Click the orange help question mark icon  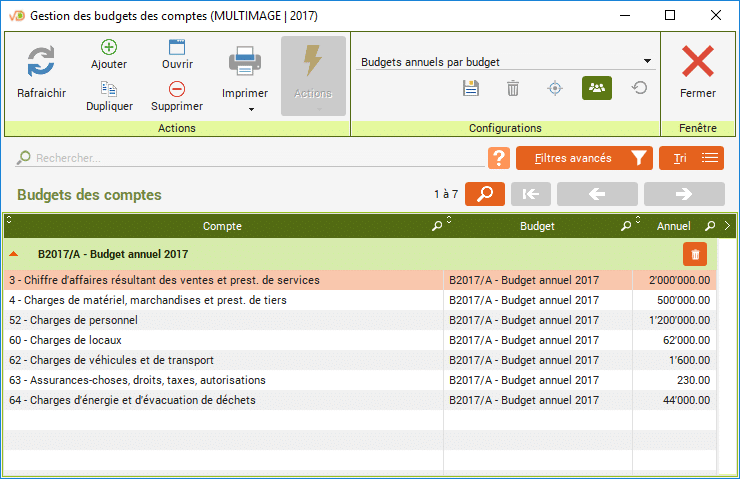tap(499, 158)
